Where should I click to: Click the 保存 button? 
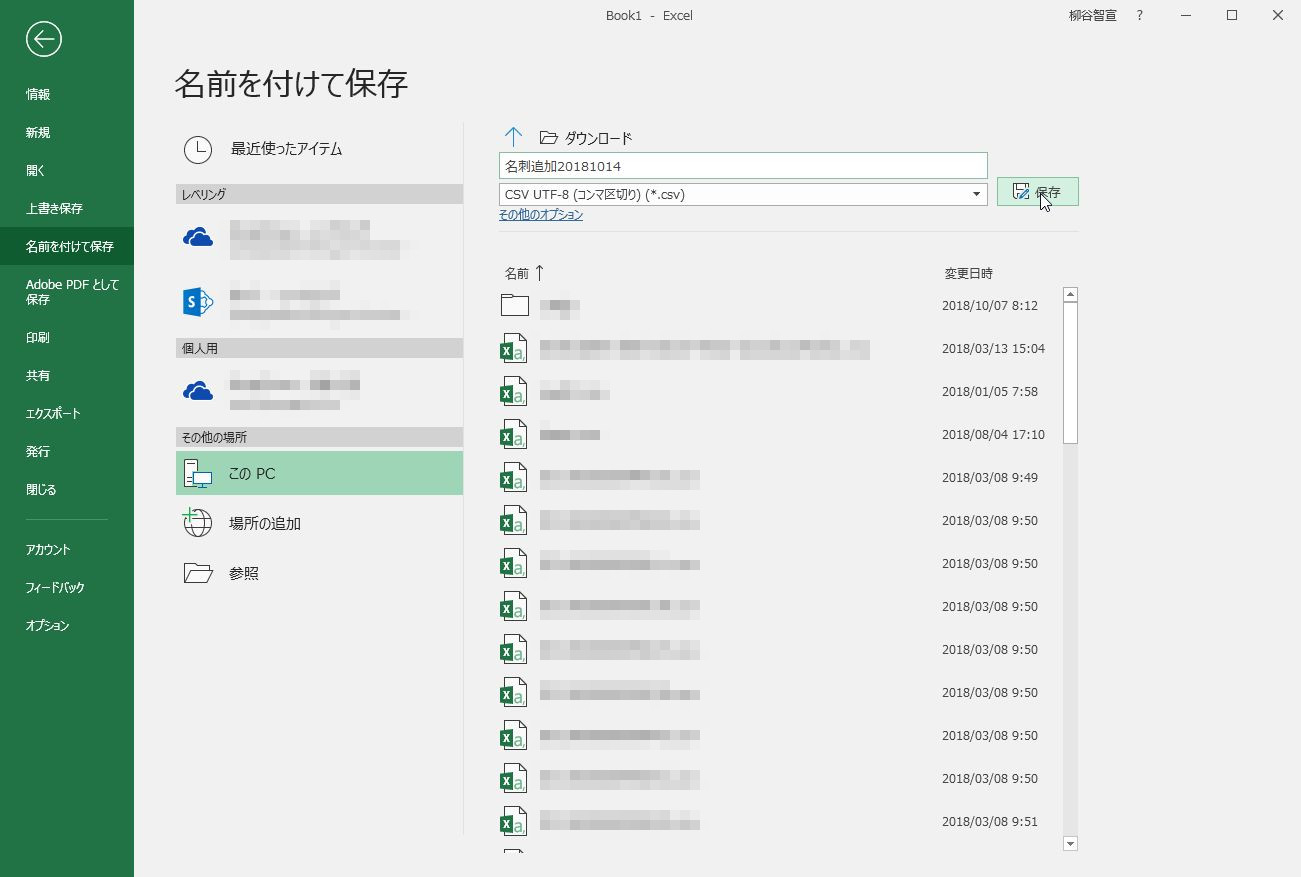point(1037,192)
